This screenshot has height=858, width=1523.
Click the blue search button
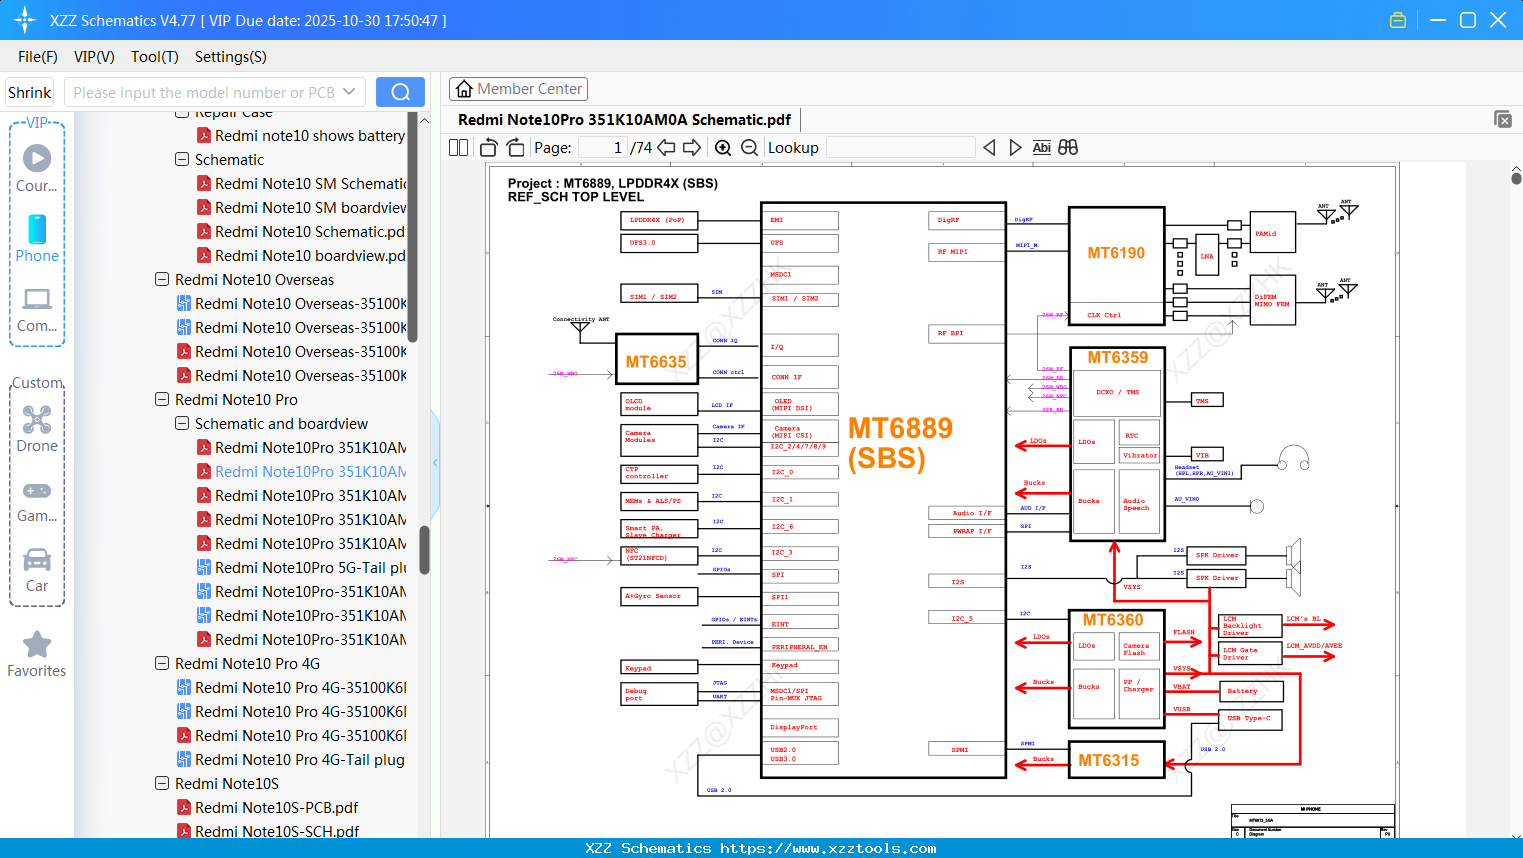point(400,92)
